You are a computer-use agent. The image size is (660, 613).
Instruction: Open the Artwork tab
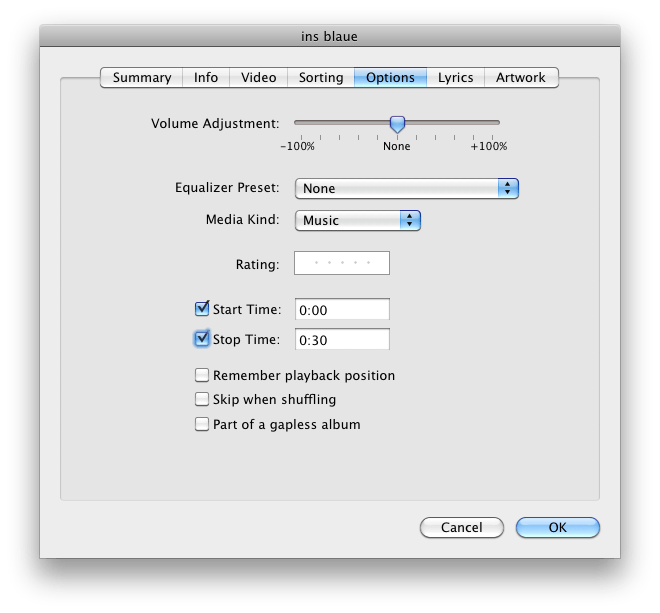click(521, 77)
